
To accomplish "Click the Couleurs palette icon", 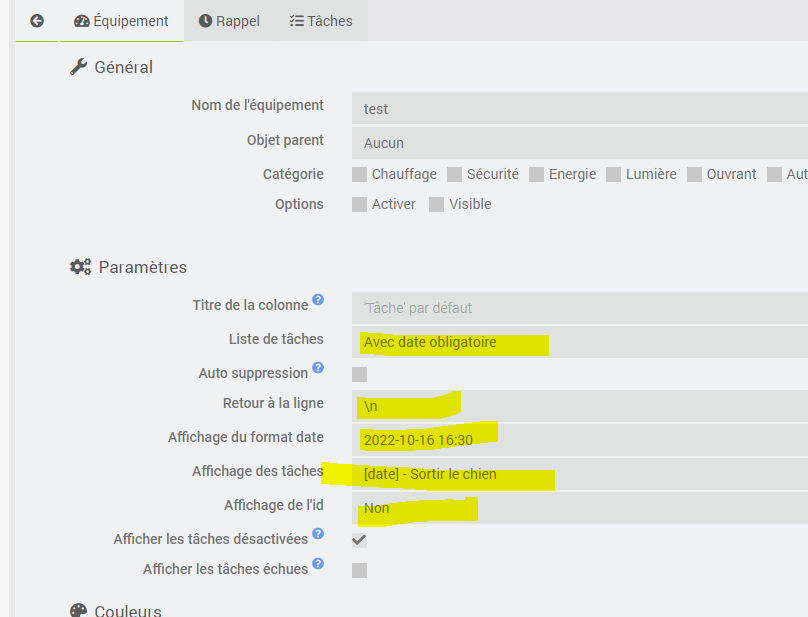I will [79, 611].
